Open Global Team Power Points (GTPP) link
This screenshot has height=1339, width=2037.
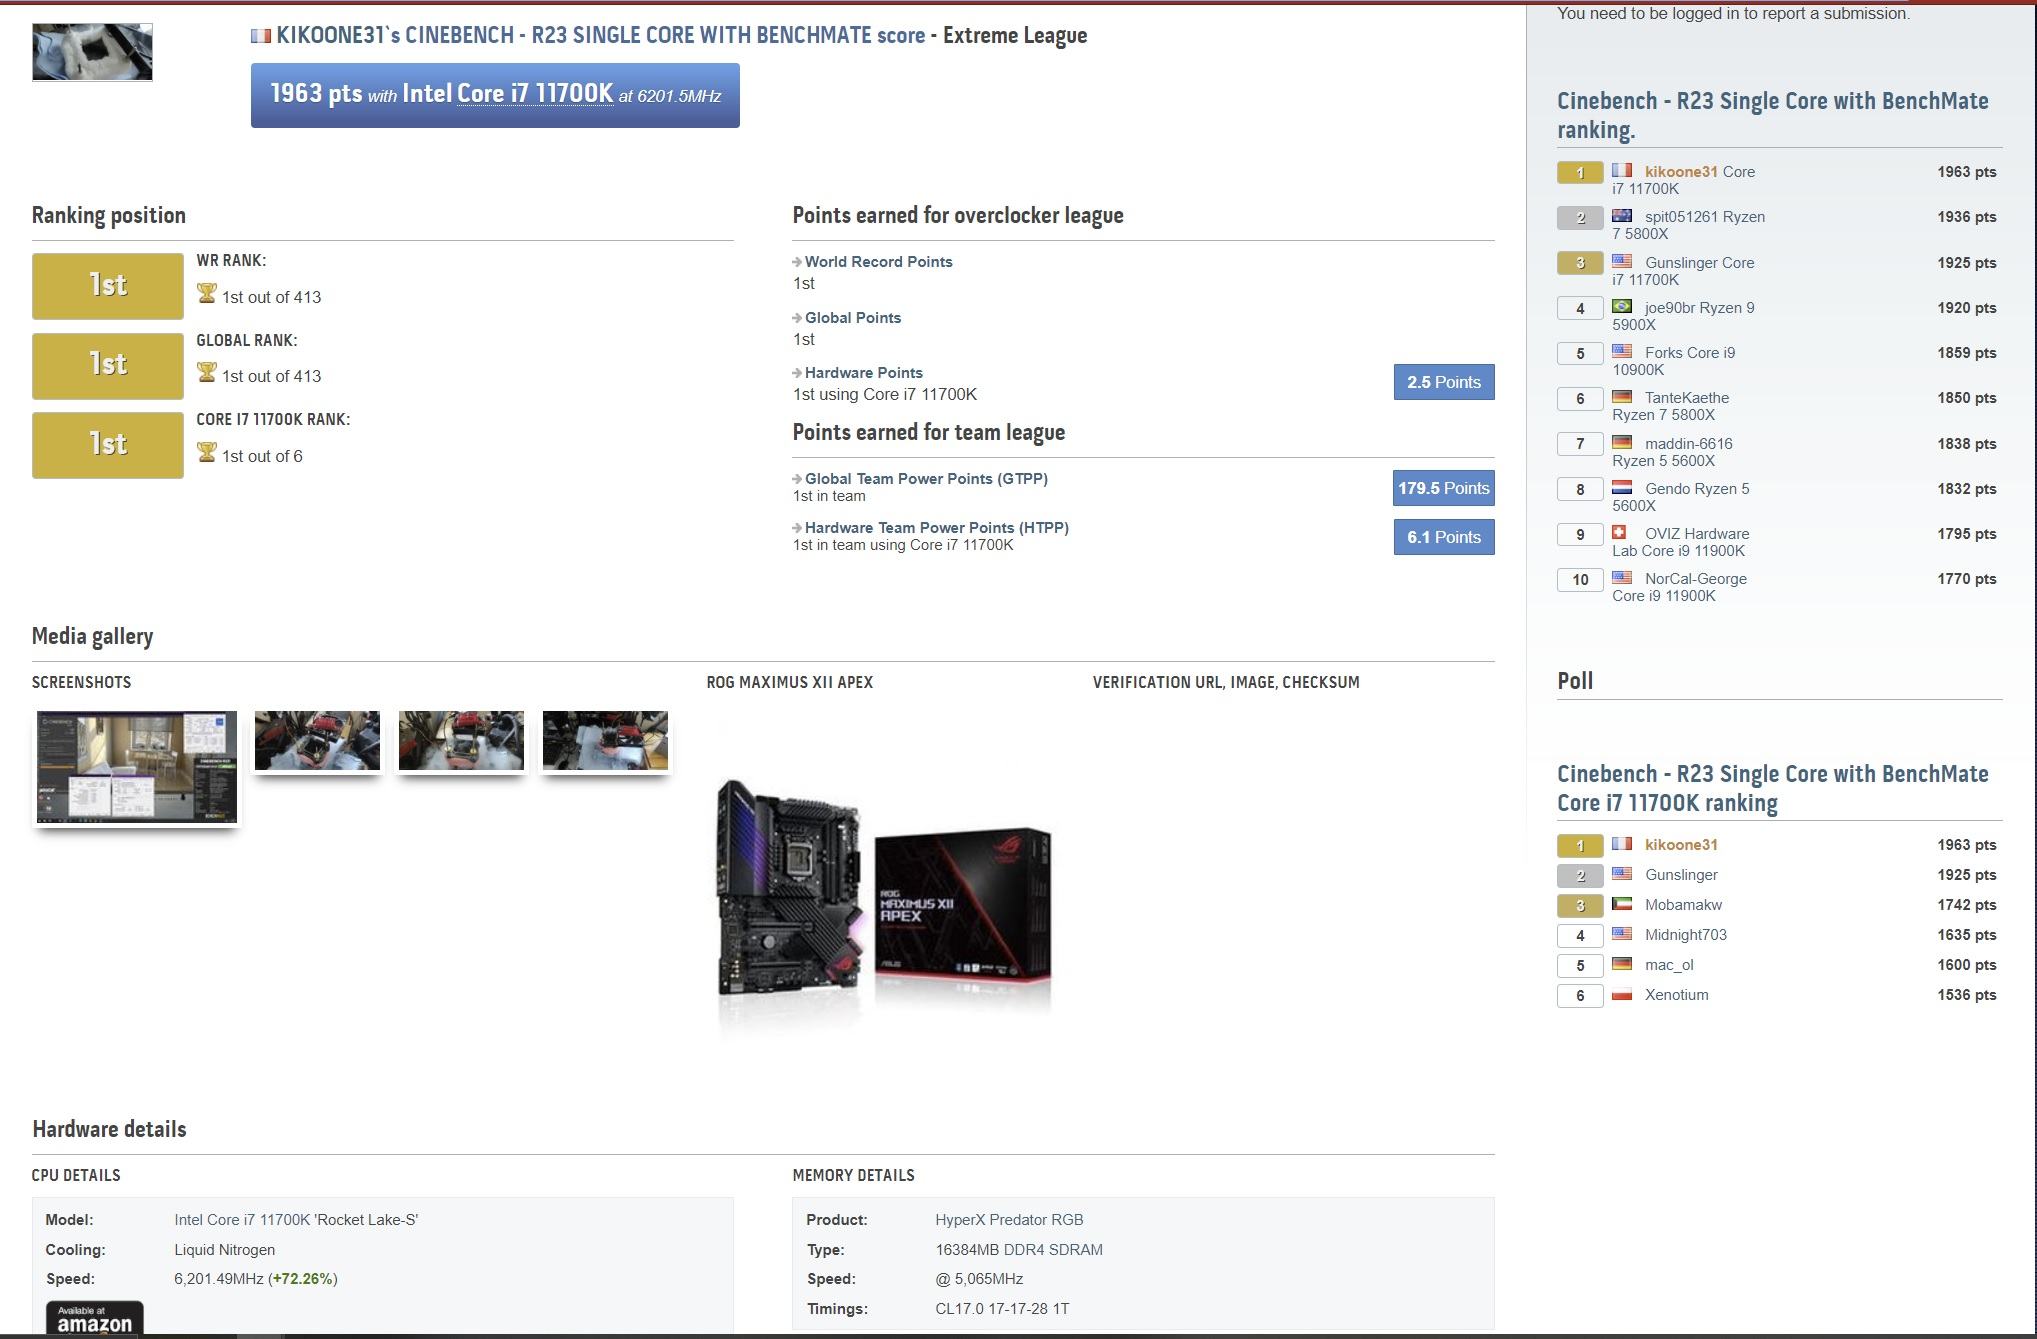[x=927, y=479]
